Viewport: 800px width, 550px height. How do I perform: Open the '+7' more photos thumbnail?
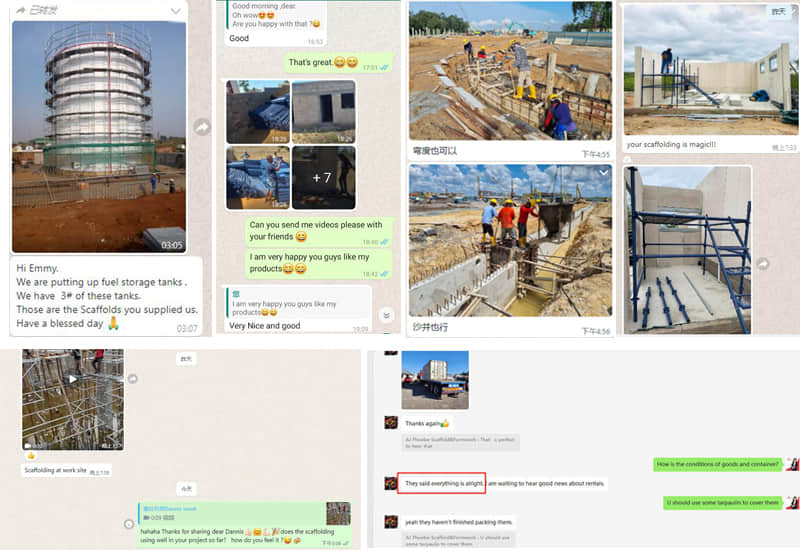tap(323, 177)
